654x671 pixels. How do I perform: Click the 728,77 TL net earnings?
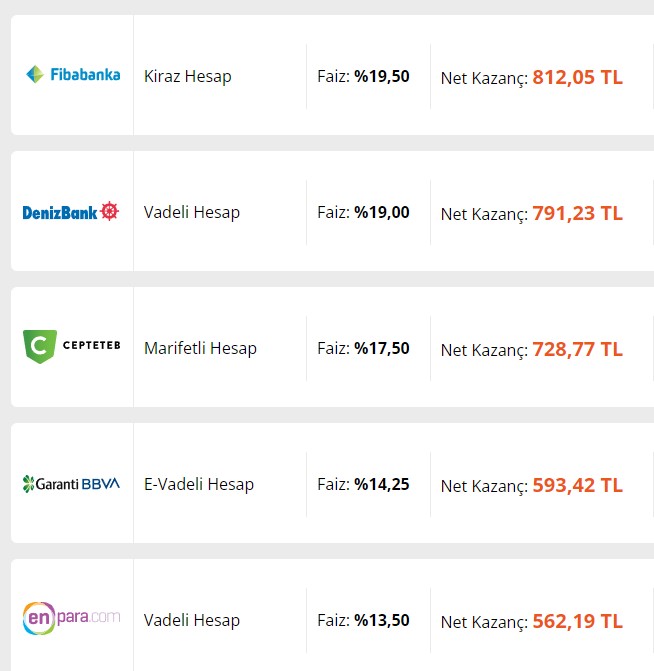pyautogui.click(x=577, y=350)
